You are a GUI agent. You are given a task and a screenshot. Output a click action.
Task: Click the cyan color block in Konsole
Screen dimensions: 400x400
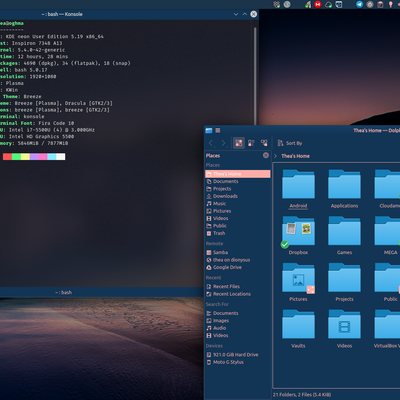point(52,157)
